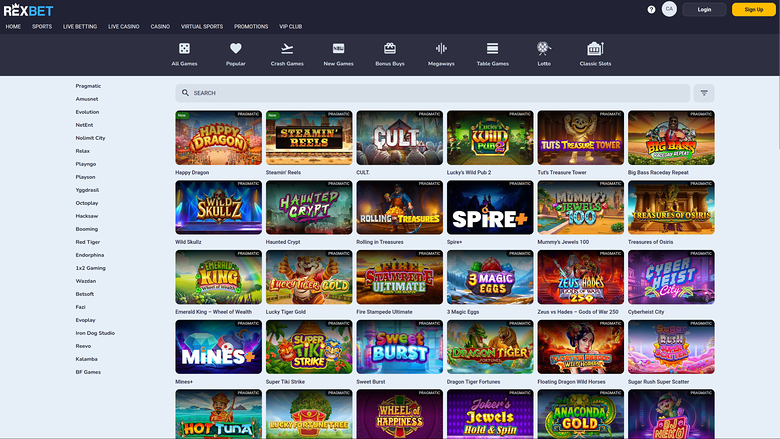Image resolution: width=780 pixels, height=439 pixels.
Task: Click the RexBet logo
Action: coord(28,9)
